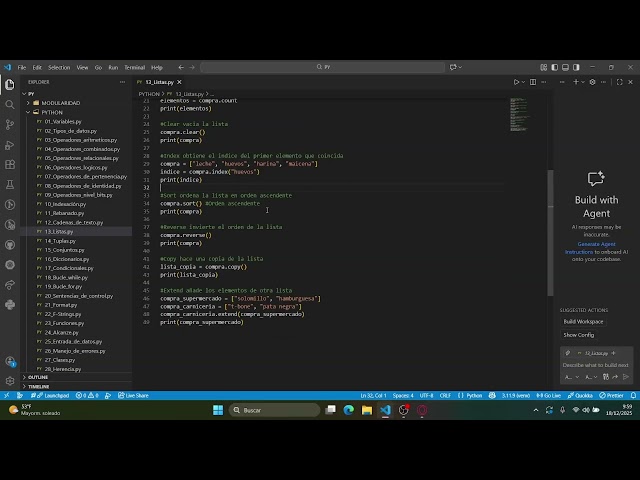Click the code minimap
Image resolution: width=640 pixels, height=480 pixels.
519,115
